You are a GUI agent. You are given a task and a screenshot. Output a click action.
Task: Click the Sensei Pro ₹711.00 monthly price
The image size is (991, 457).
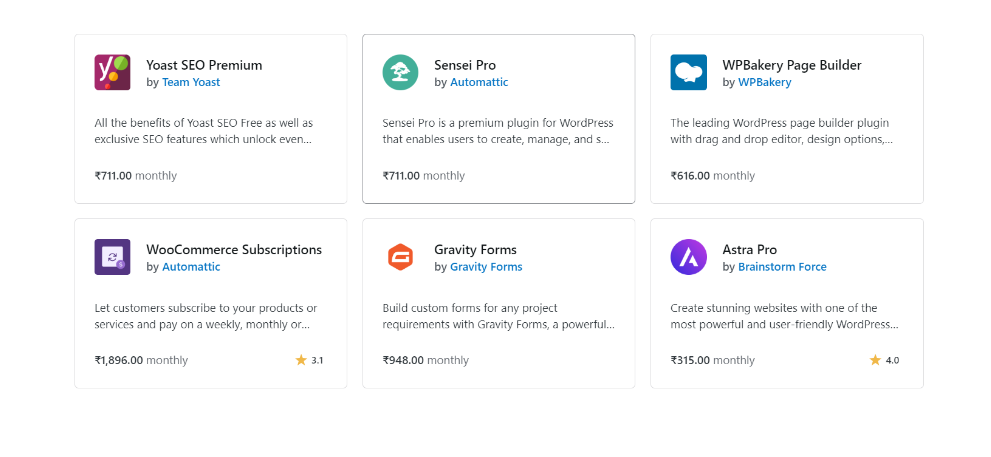tap(423, 176)
